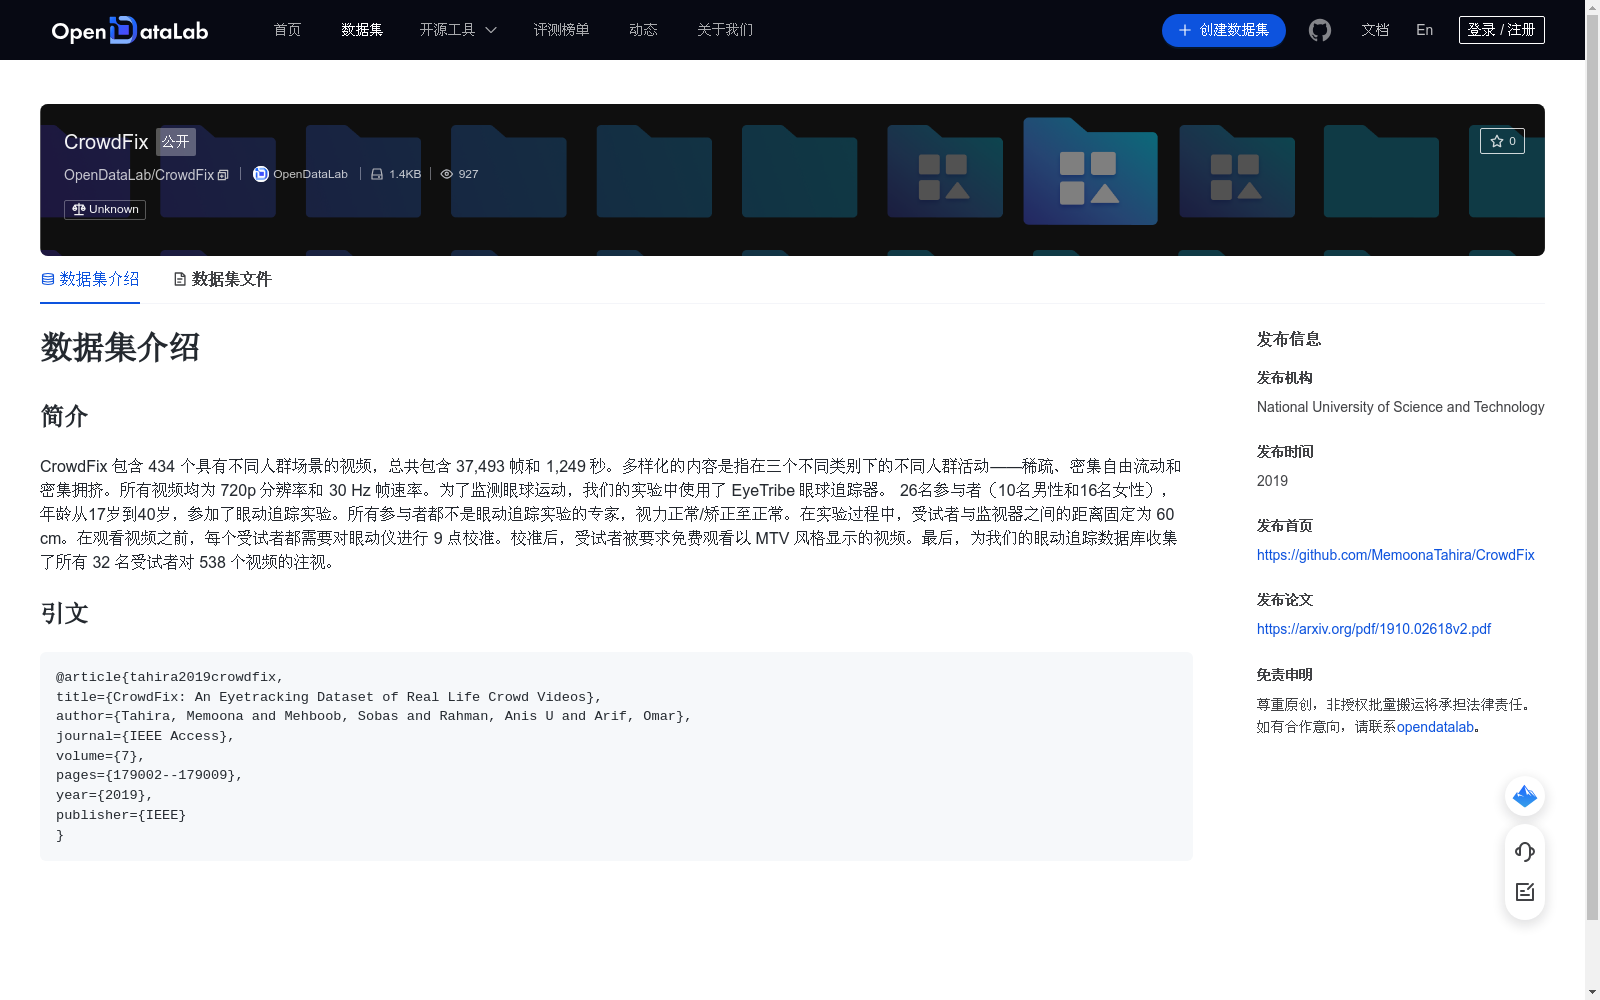
Task: Open the customer service headset icon
Action: click(x=1525, y=851)
